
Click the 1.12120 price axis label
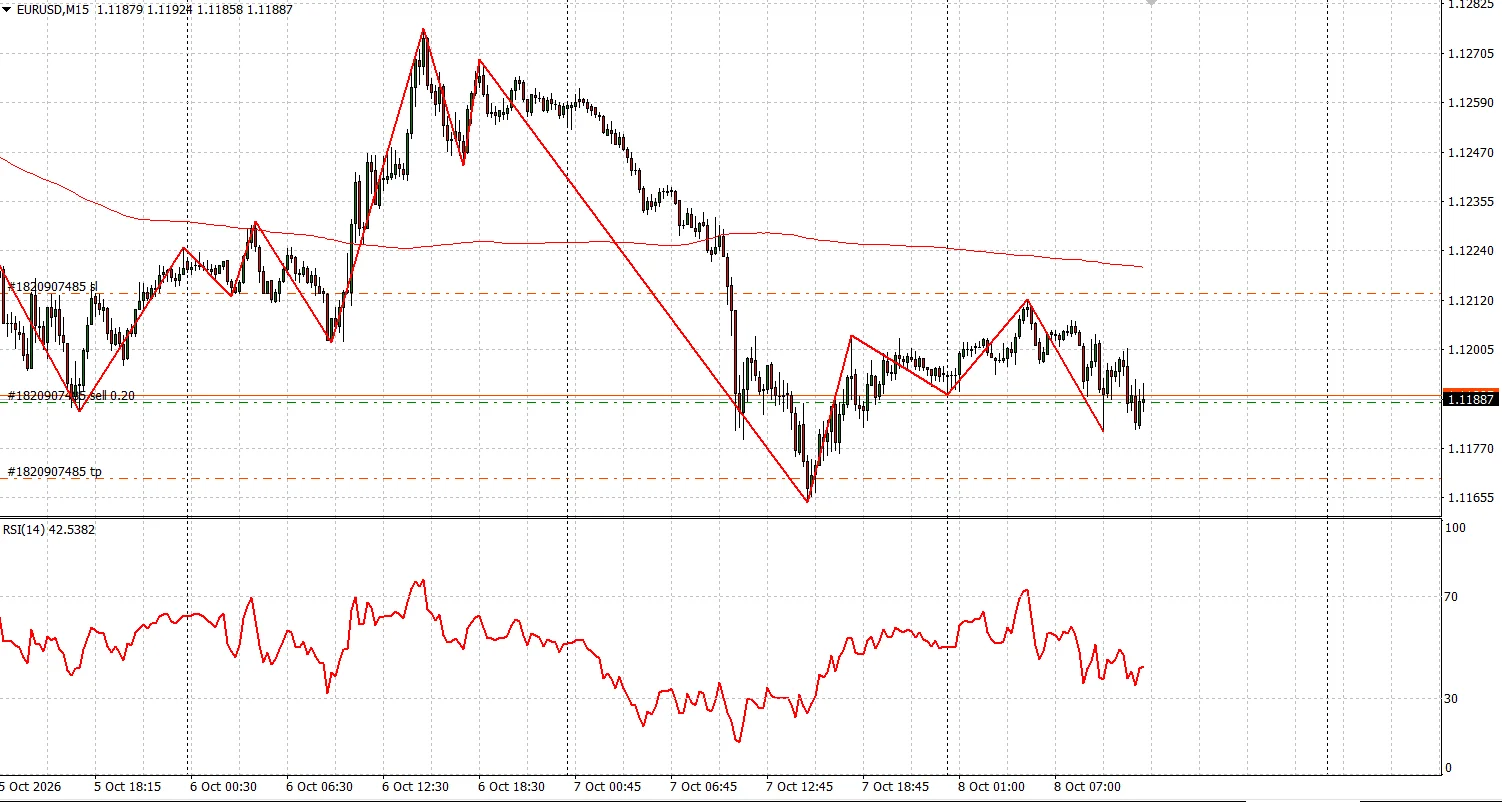point(1470,300)
